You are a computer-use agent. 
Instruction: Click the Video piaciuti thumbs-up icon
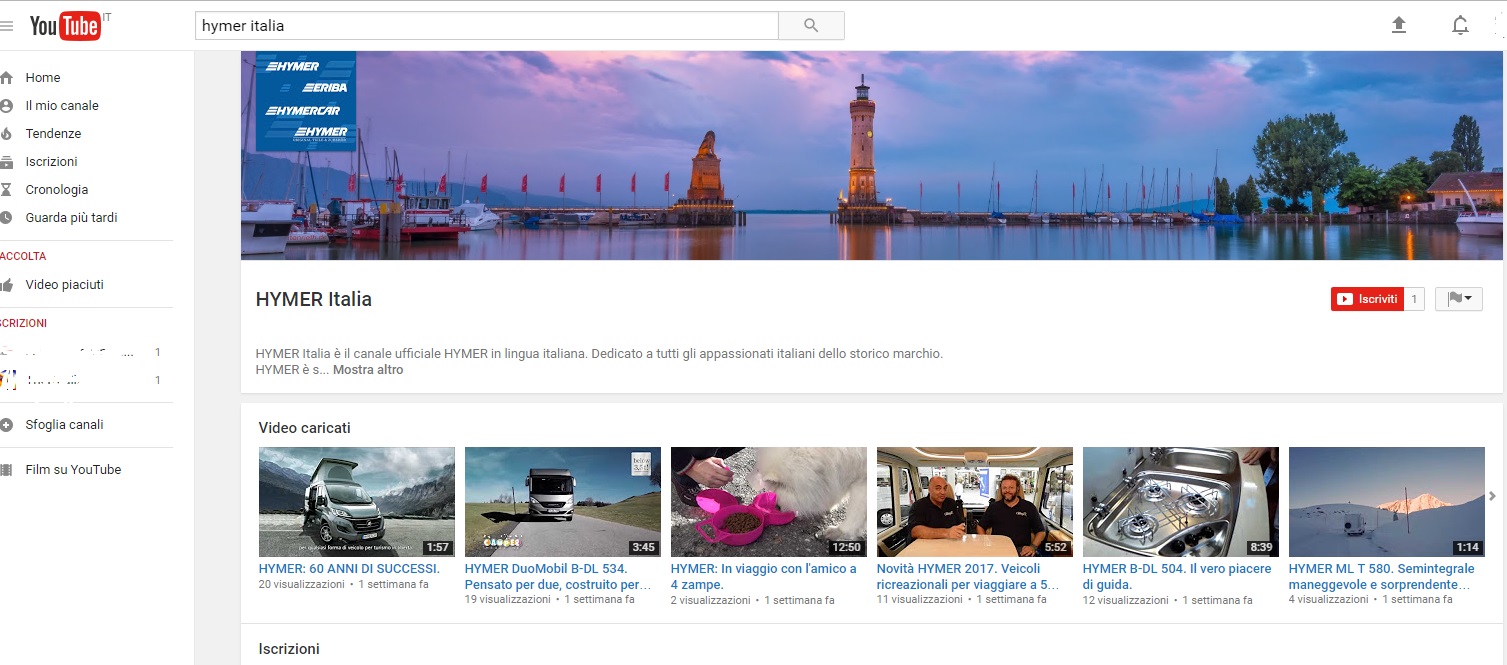6,285
